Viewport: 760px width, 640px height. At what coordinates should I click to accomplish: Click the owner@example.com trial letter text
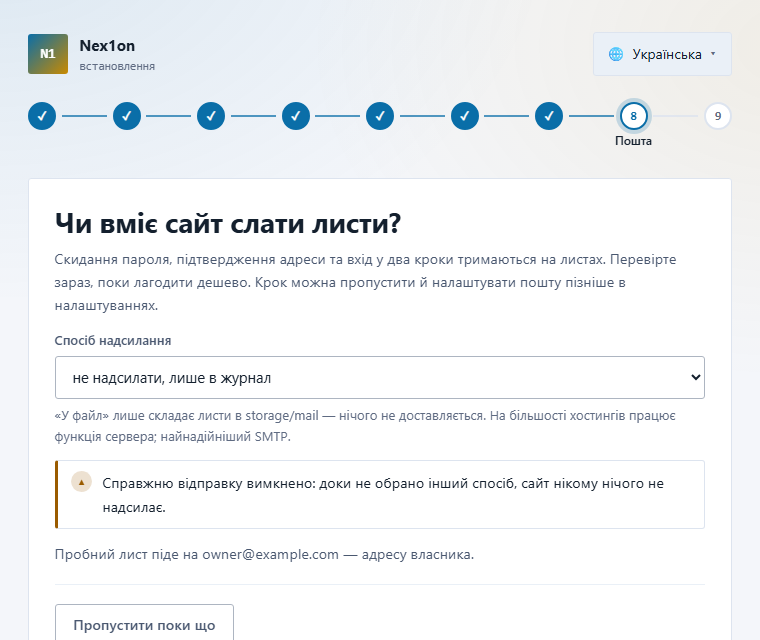(264, 554)
